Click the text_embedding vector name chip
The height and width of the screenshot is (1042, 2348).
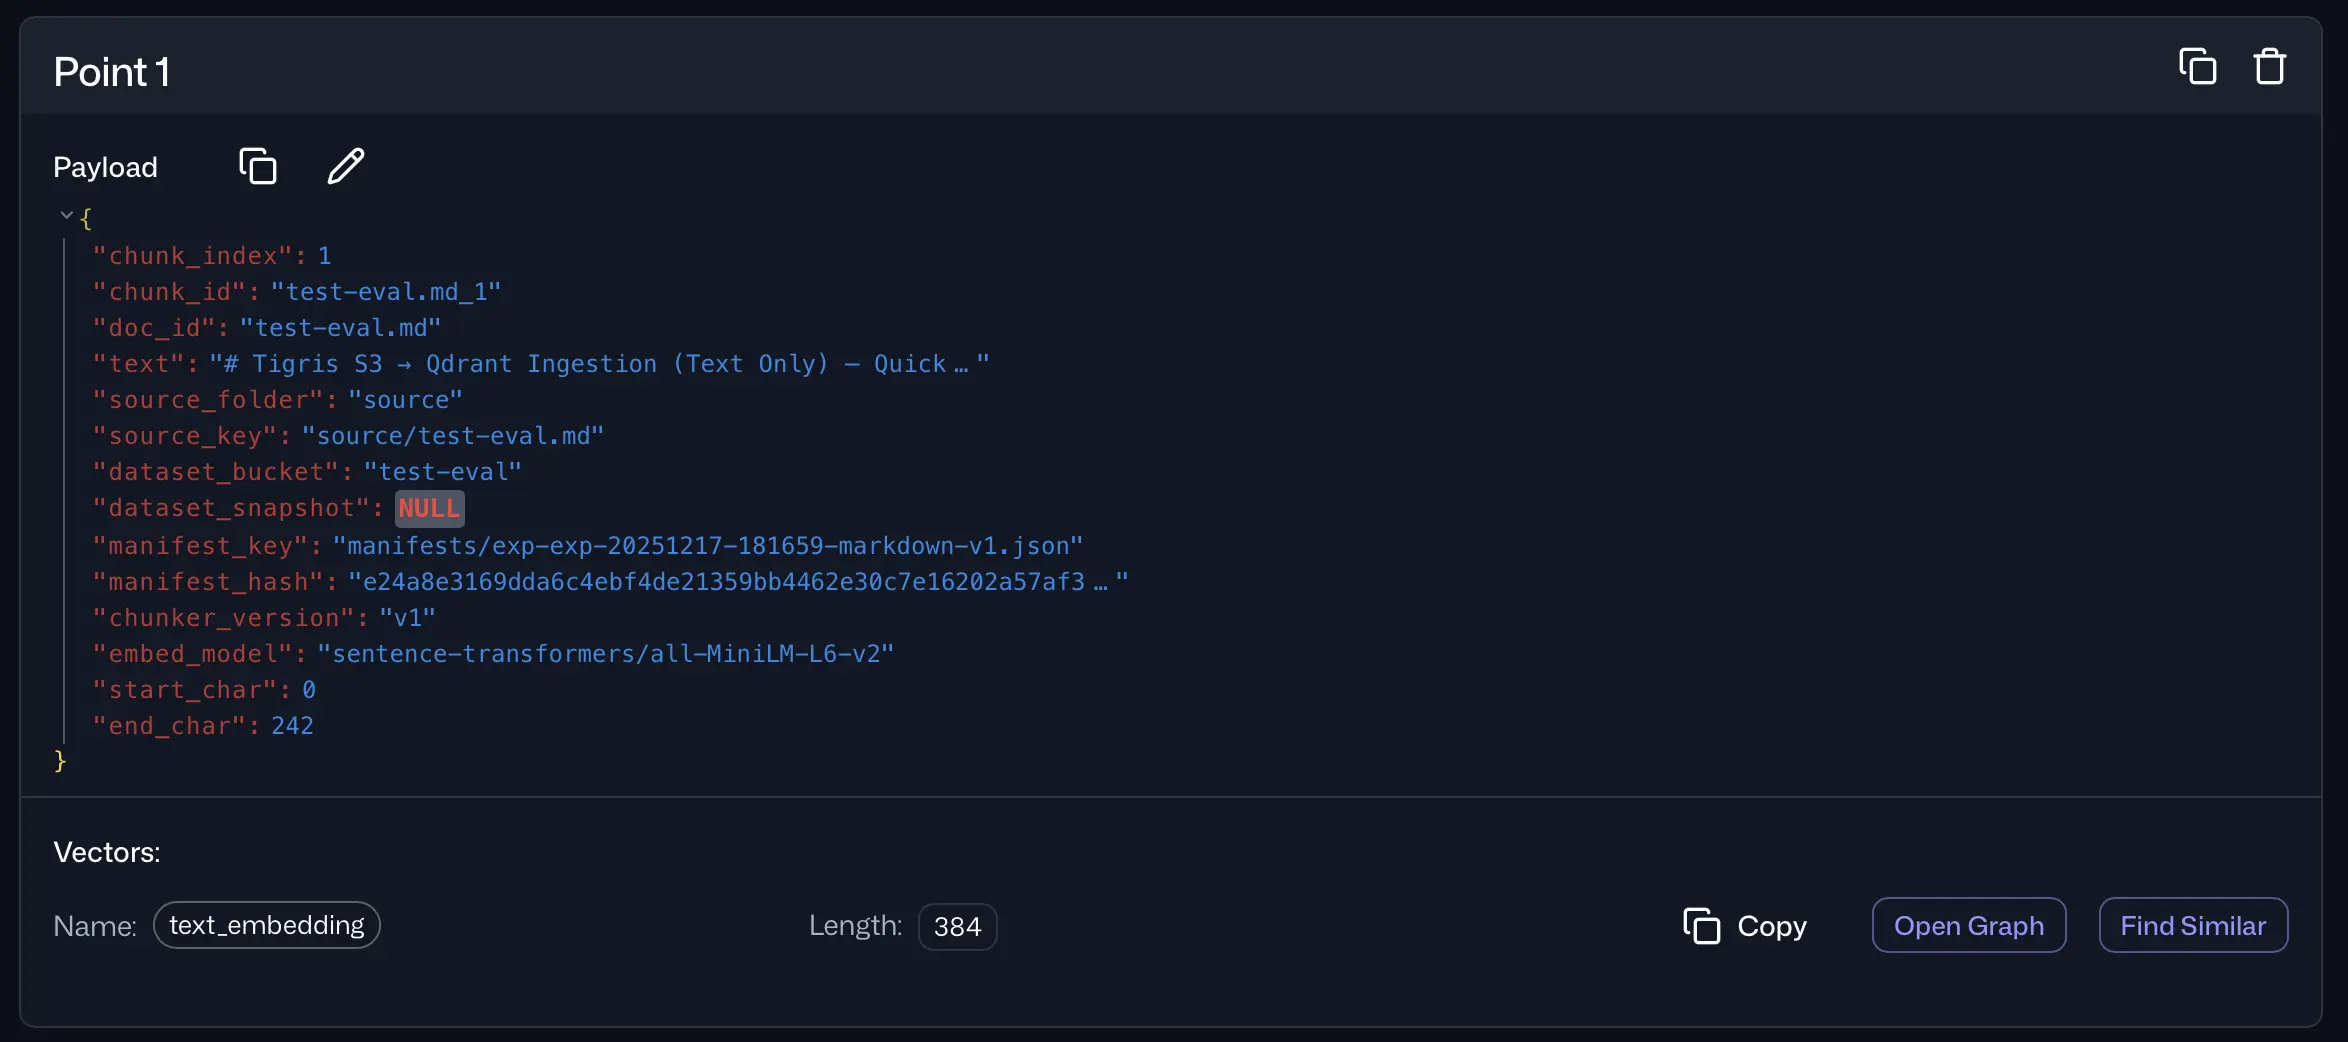(266, 926)
